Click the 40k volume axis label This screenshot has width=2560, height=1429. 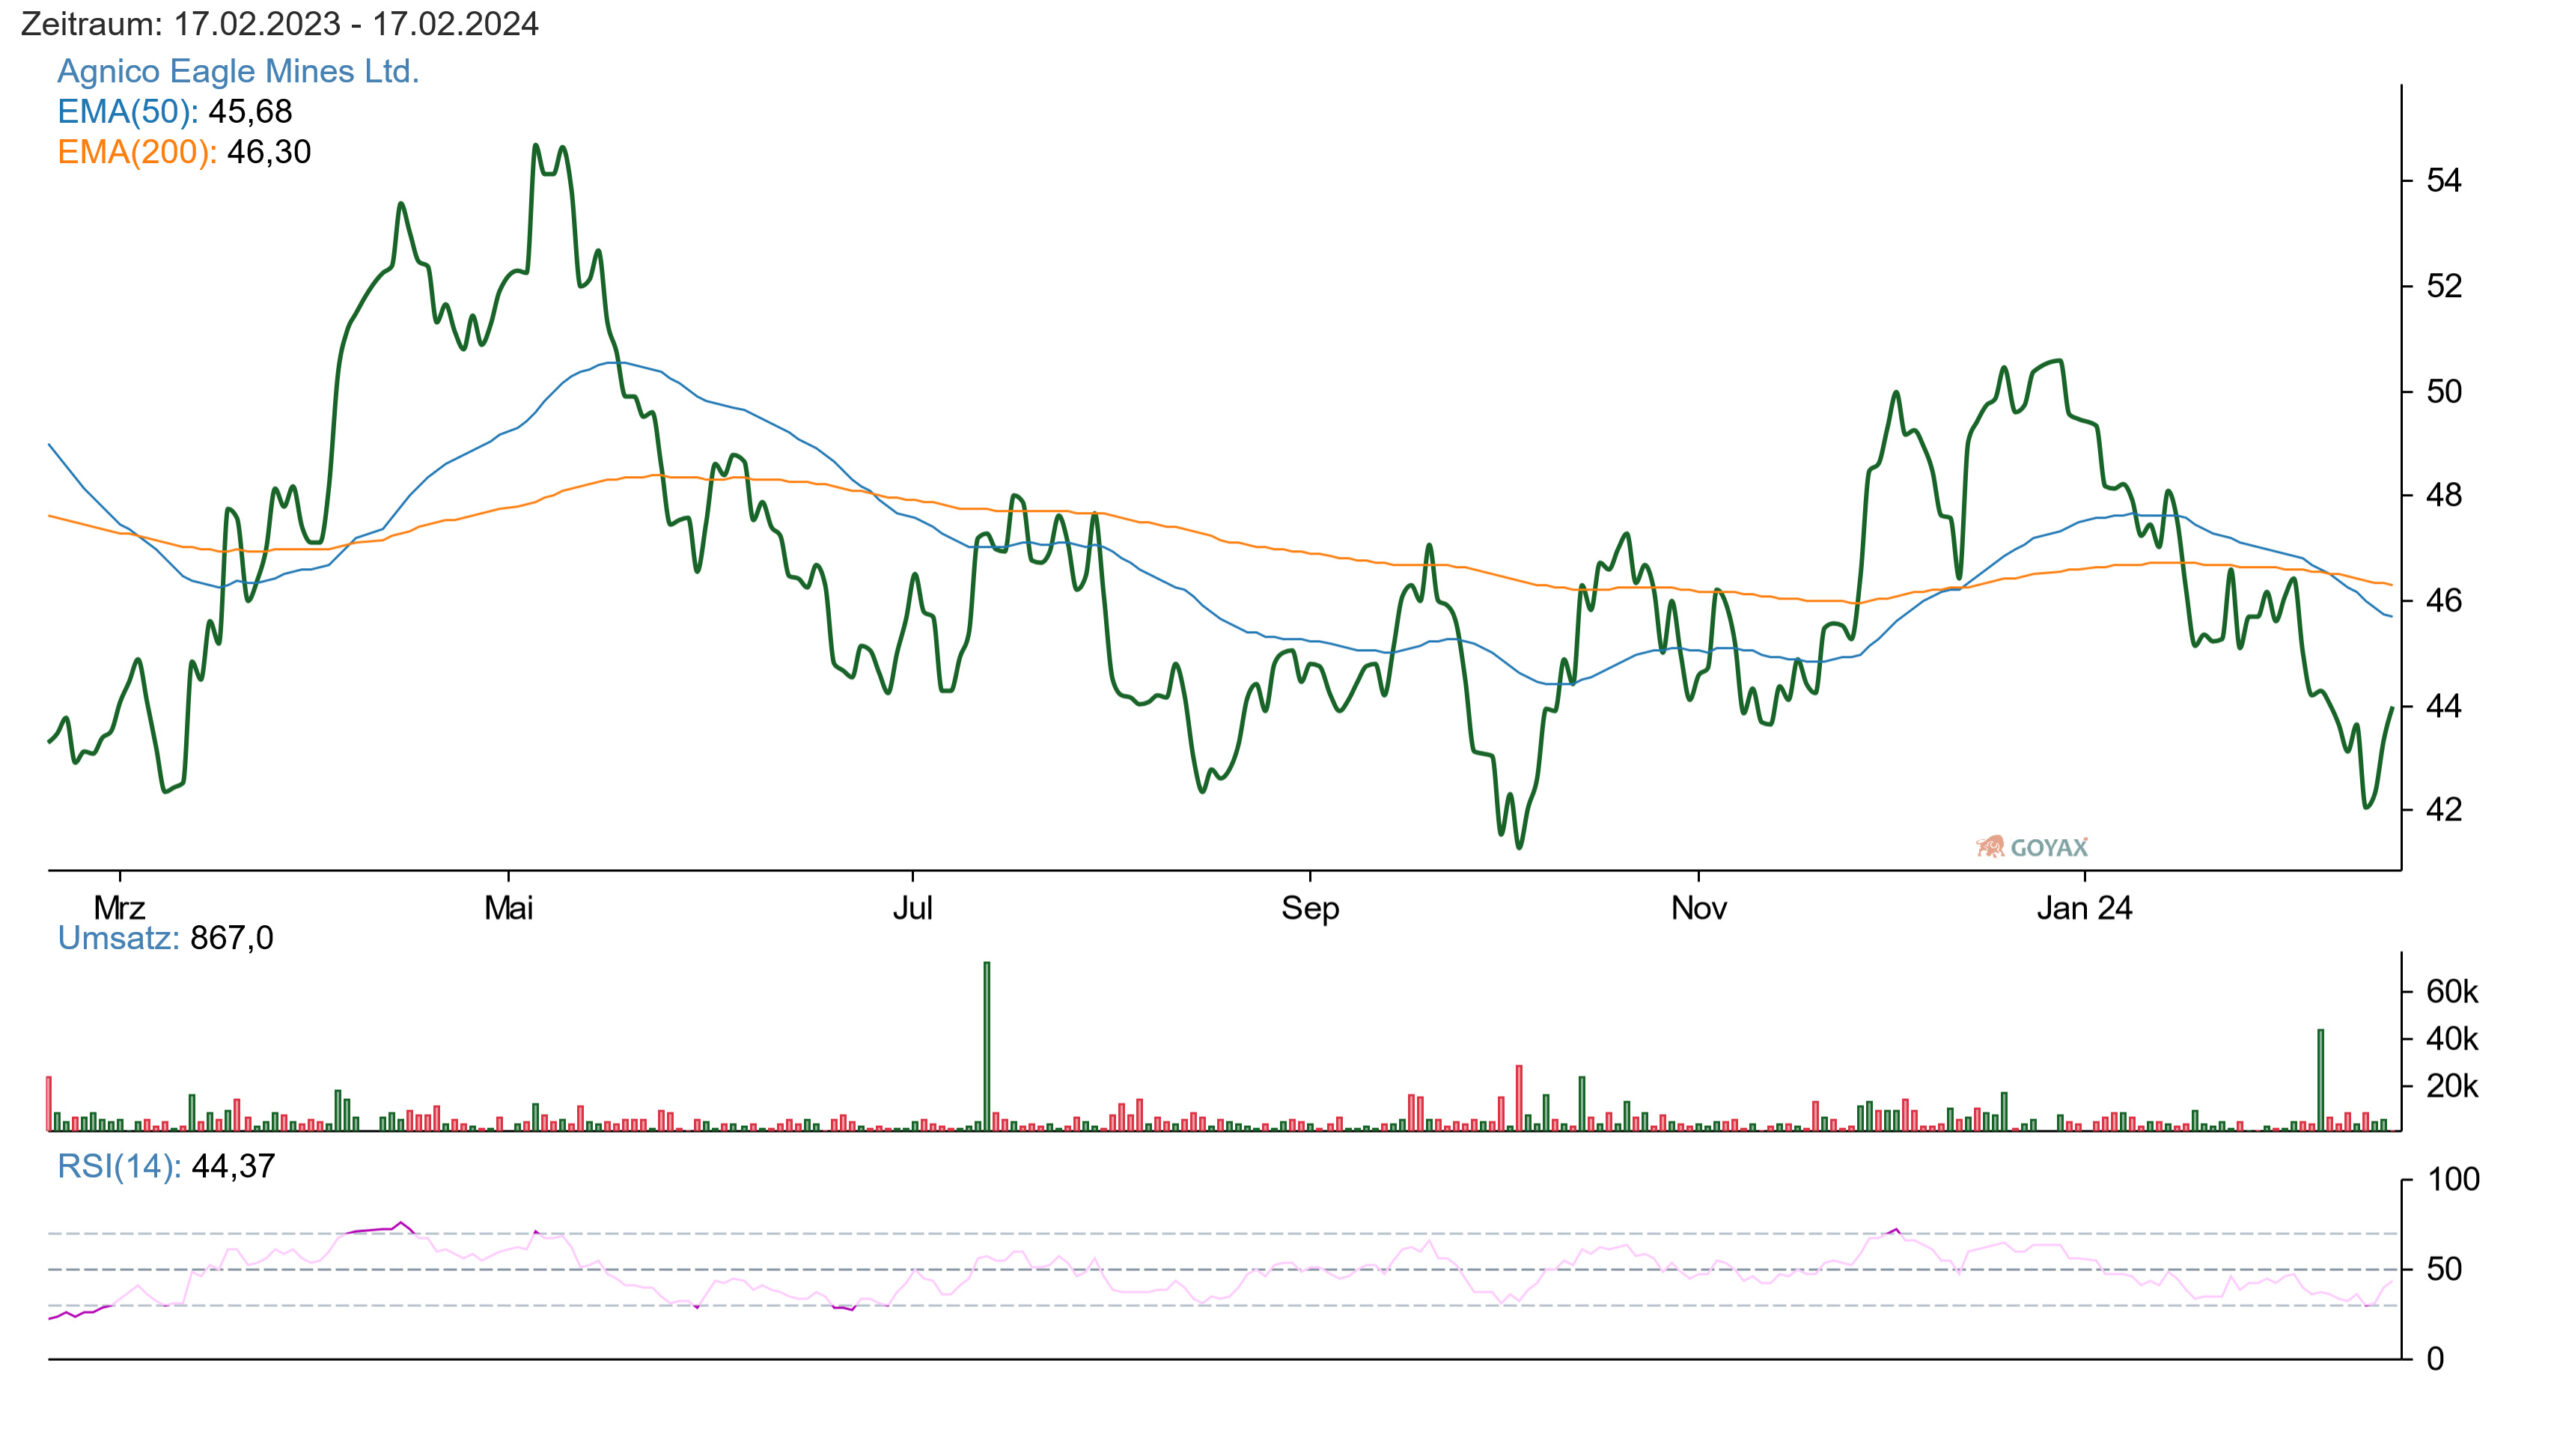2452,1039
